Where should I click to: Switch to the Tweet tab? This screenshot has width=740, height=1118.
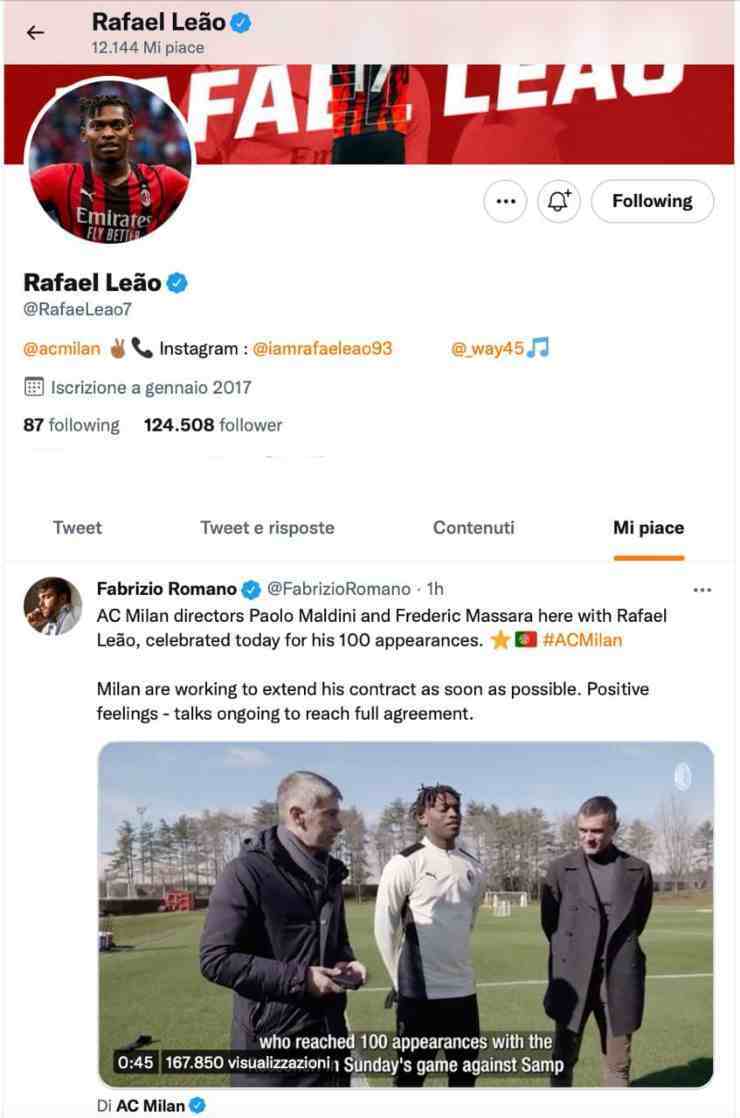click(77, 527)
